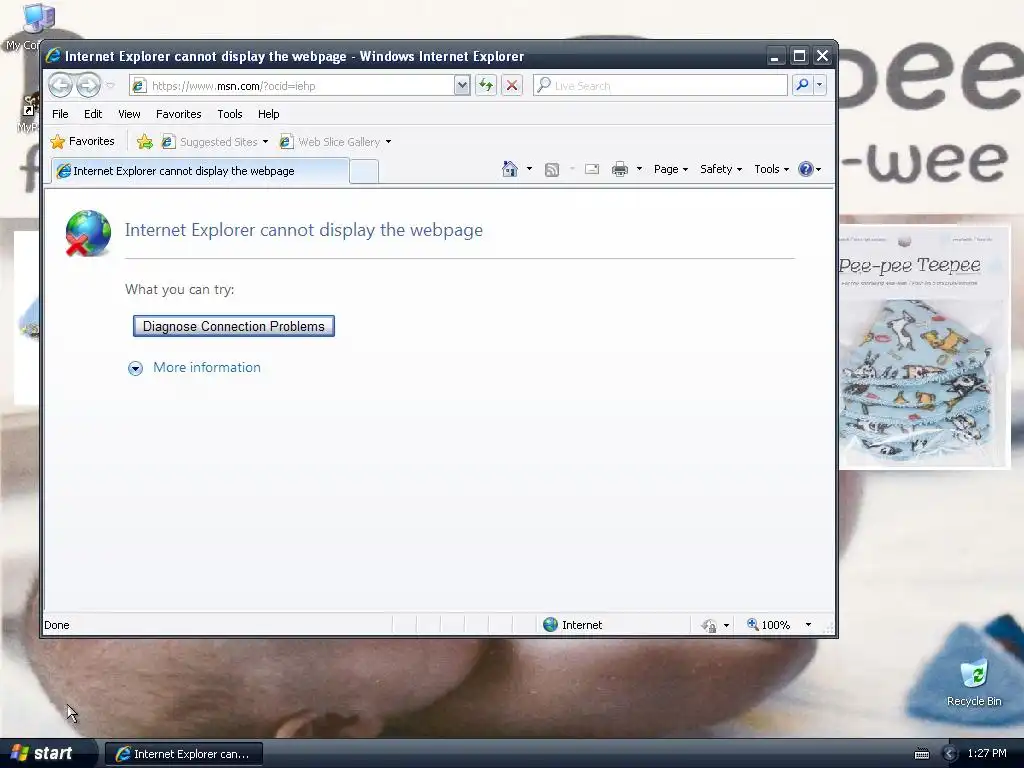Print with the printer icon
The image size is (1024, 768).
[620, 170]
